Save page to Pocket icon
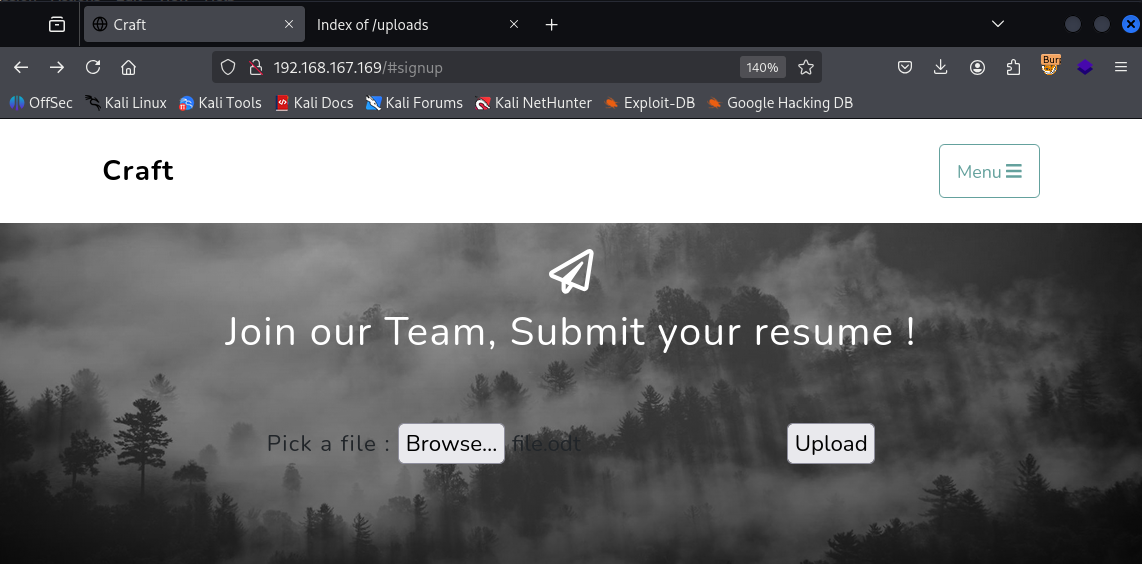The image size is (1142, 564). pyautogui.click(x=905, y=67)
